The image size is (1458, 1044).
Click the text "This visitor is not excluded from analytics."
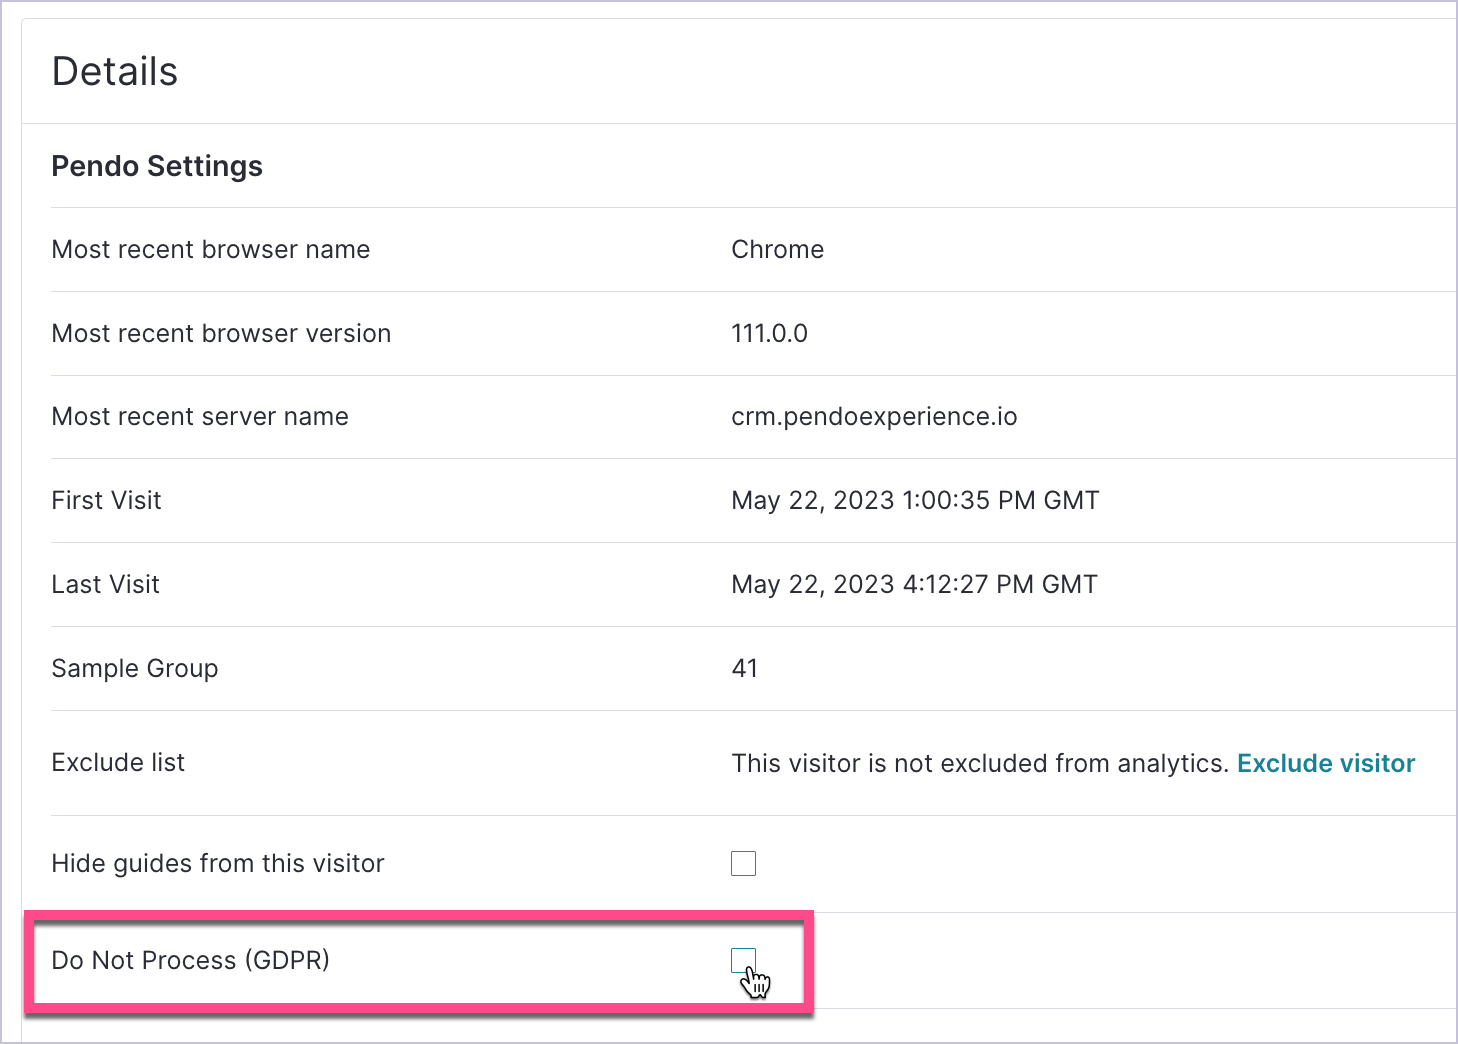pyautogui.click(x=979, y=763)
